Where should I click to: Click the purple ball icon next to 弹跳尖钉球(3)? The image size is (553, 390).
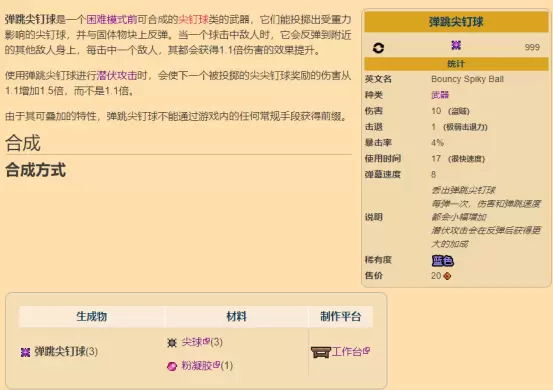[25, 352]
